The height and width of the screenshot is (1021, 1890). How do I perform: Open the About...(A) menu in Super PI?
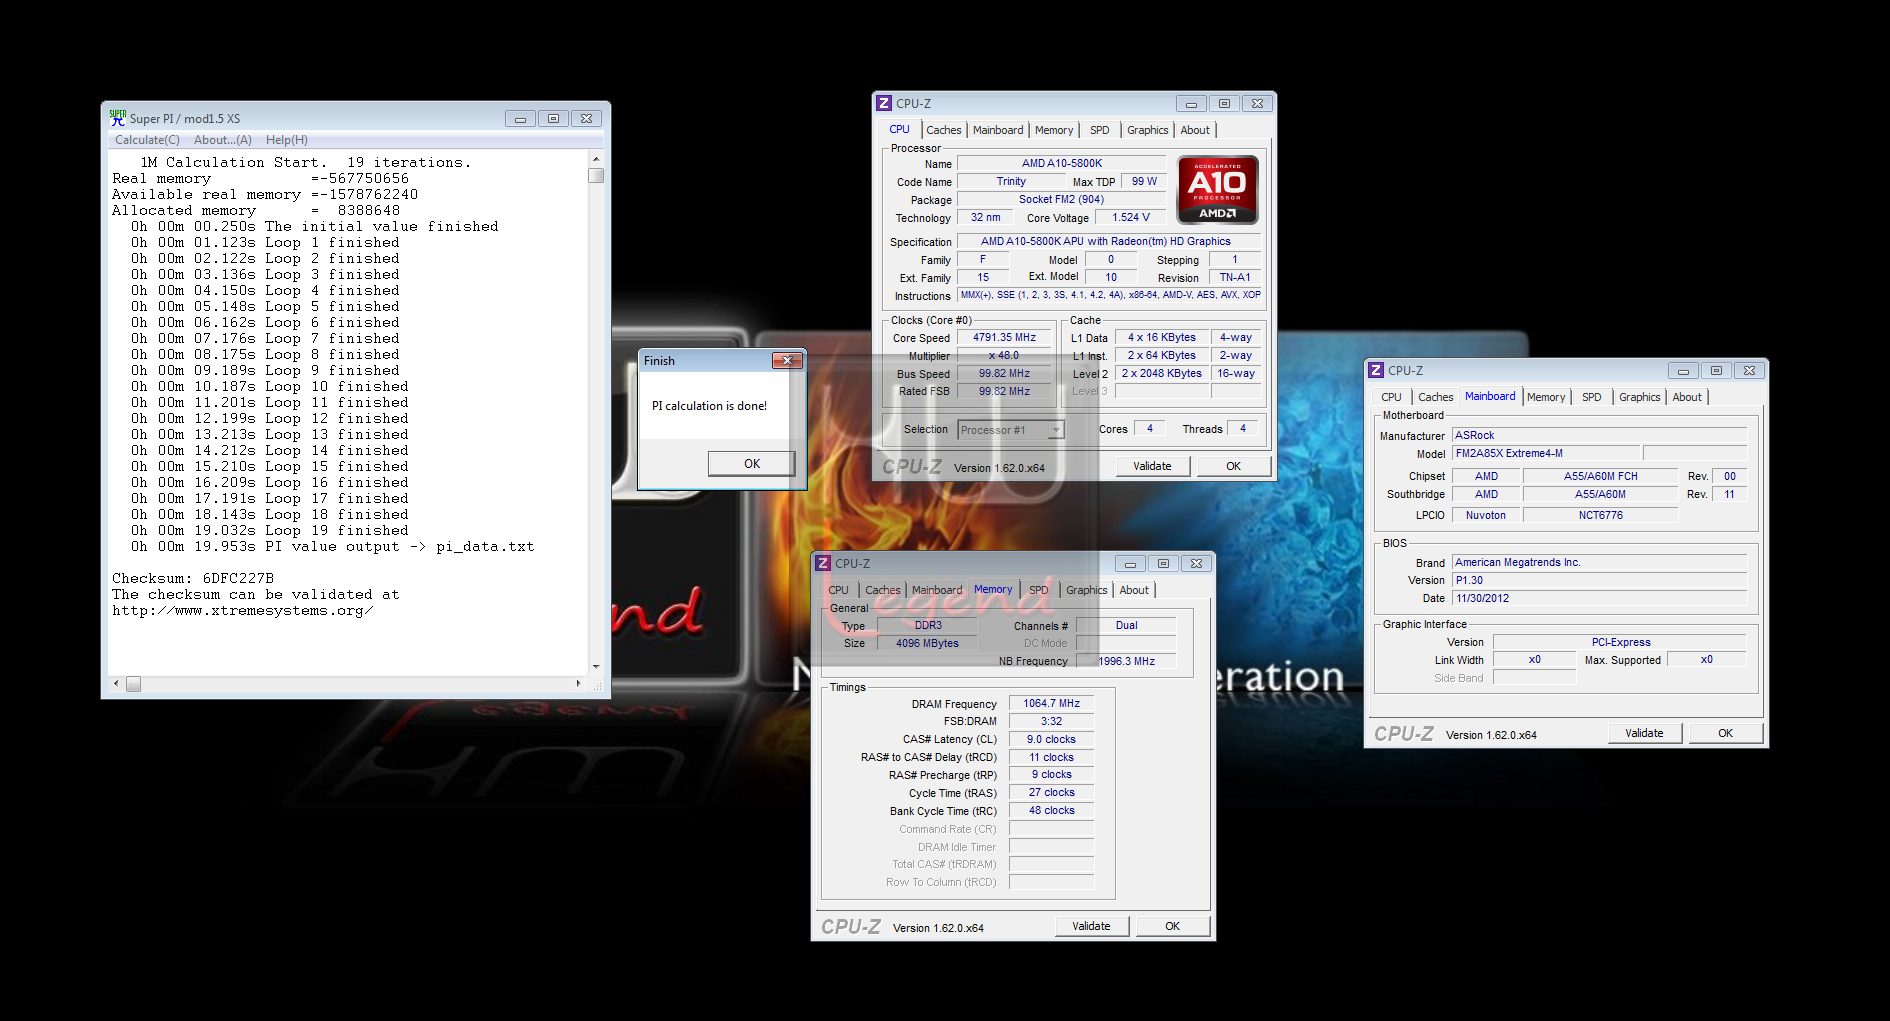tap(223, 140)
